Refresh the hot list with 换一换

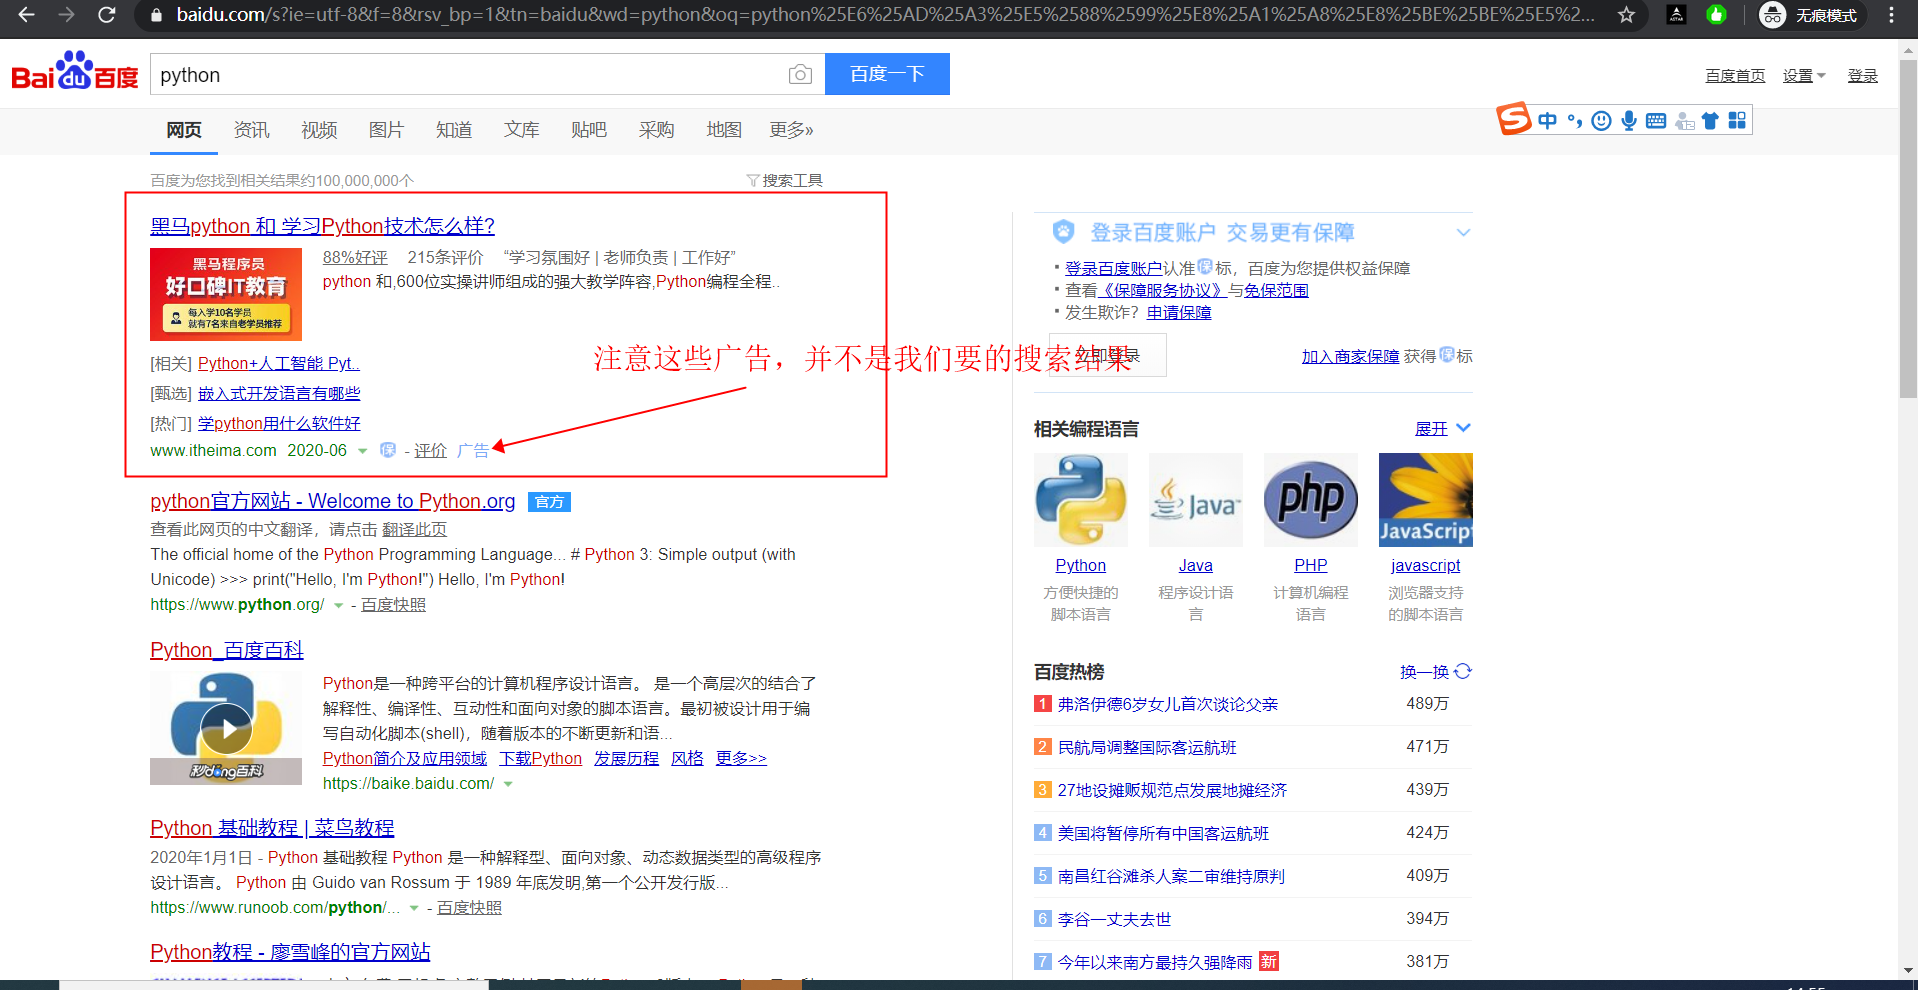(x=1435, y=672)
